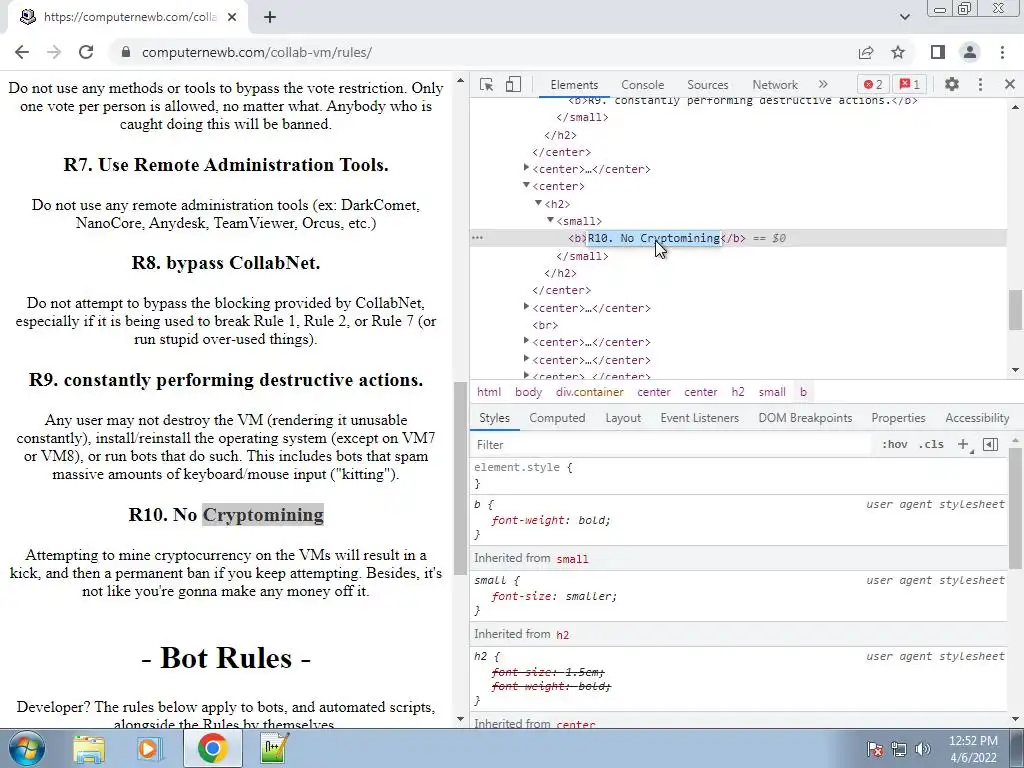Select body in the breadcrumb
This screenshot has height=768, width=1024.
(x=528, y=392)
